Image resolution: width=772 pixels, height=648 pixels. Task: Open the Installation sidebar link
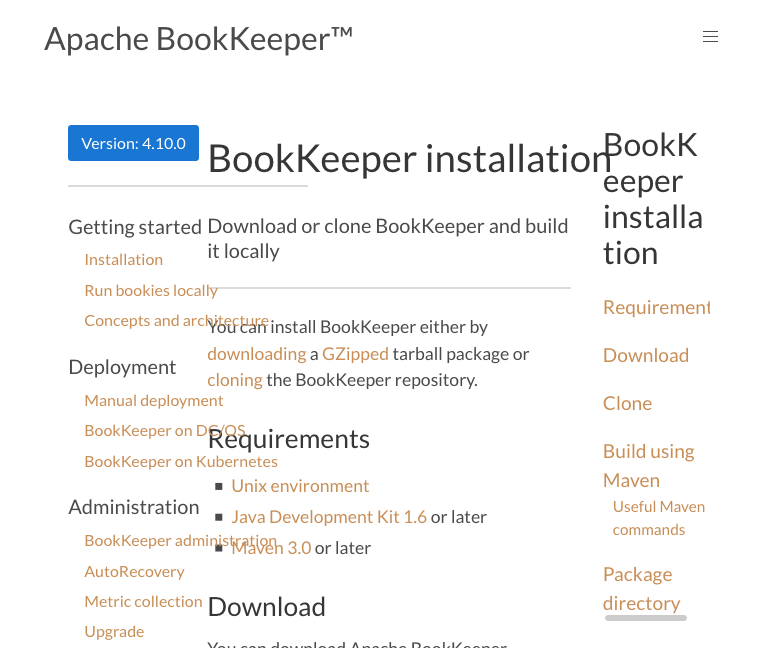pyautogui.click(x=124, y=259)
